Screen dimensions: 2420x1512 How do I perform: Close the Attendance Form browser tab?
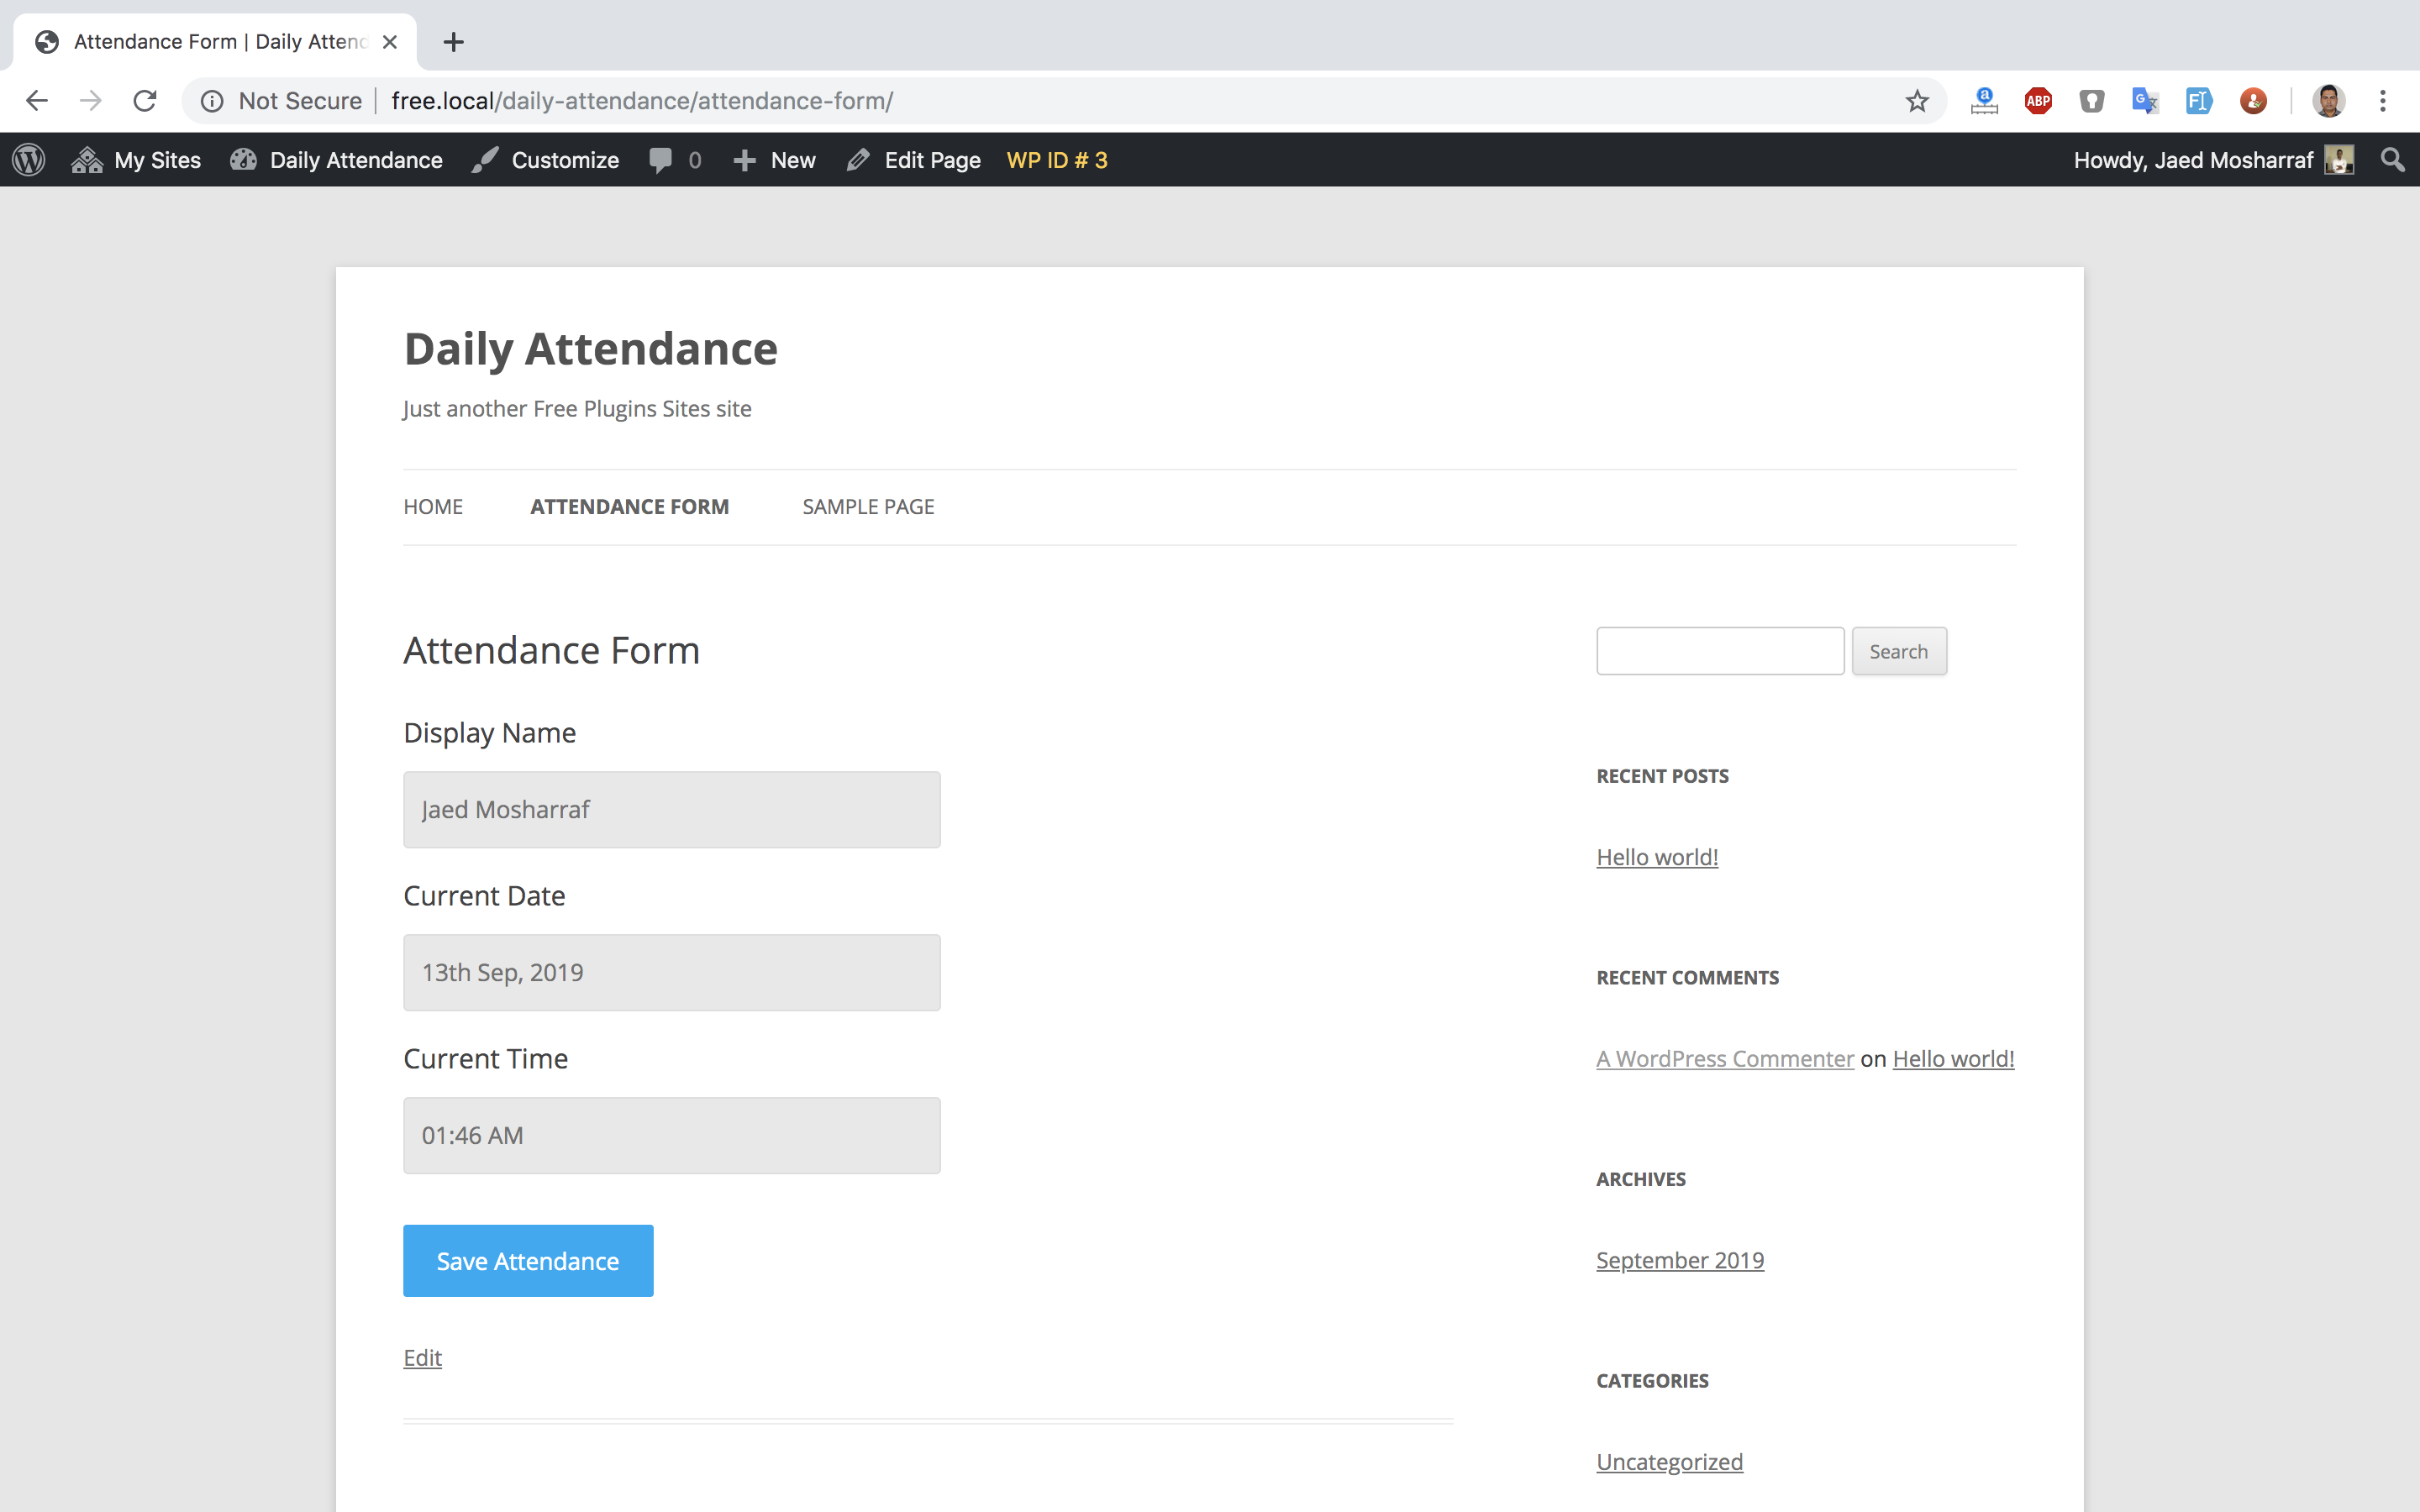tap(390, 42)
